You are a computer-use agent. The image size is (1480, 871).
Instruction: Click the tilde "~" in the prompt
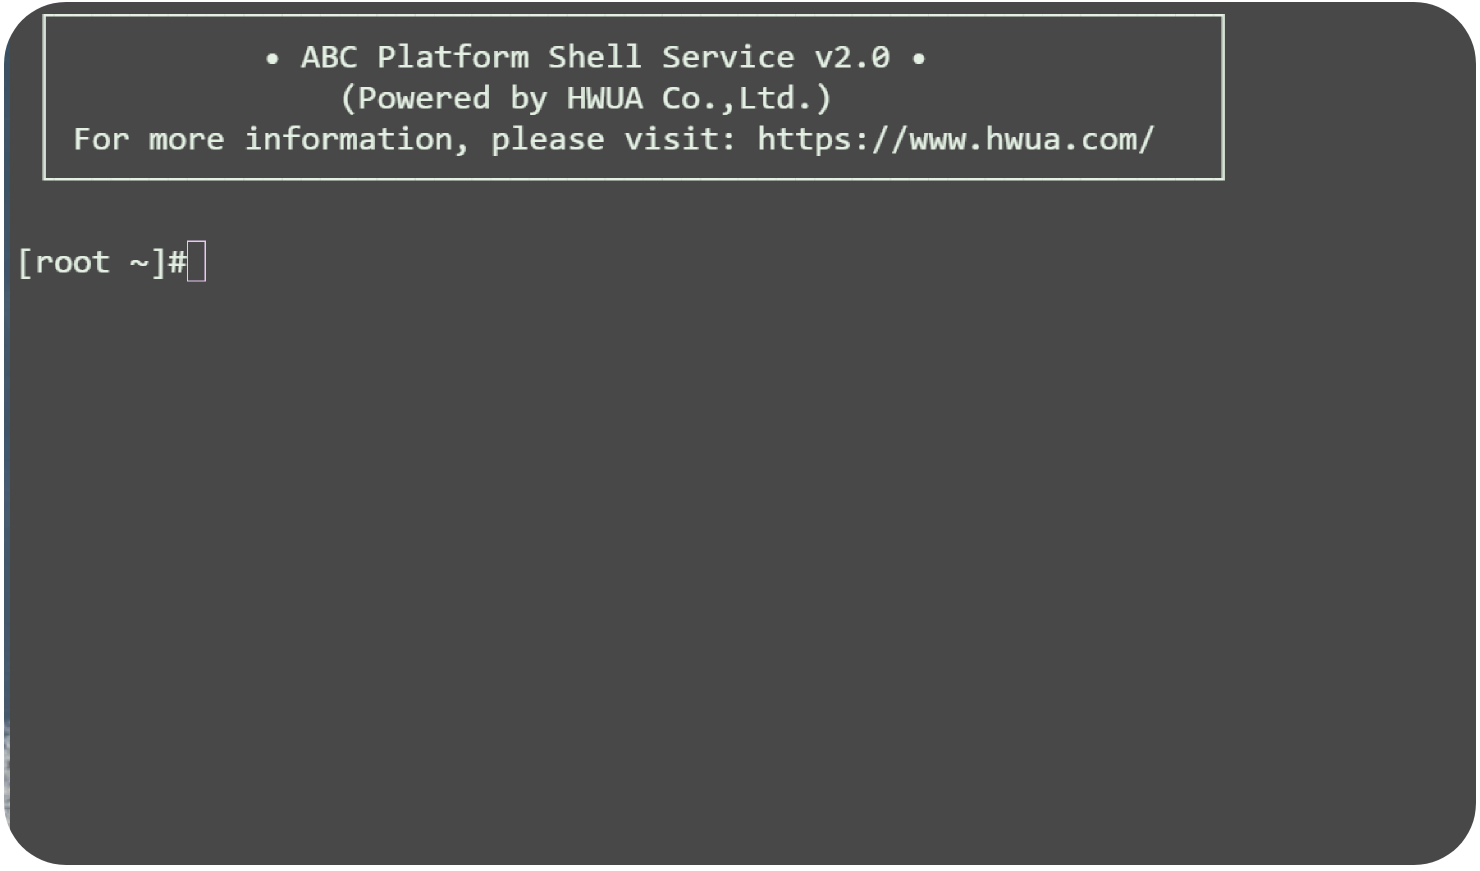pyautogui.click(x=139, y=262)
